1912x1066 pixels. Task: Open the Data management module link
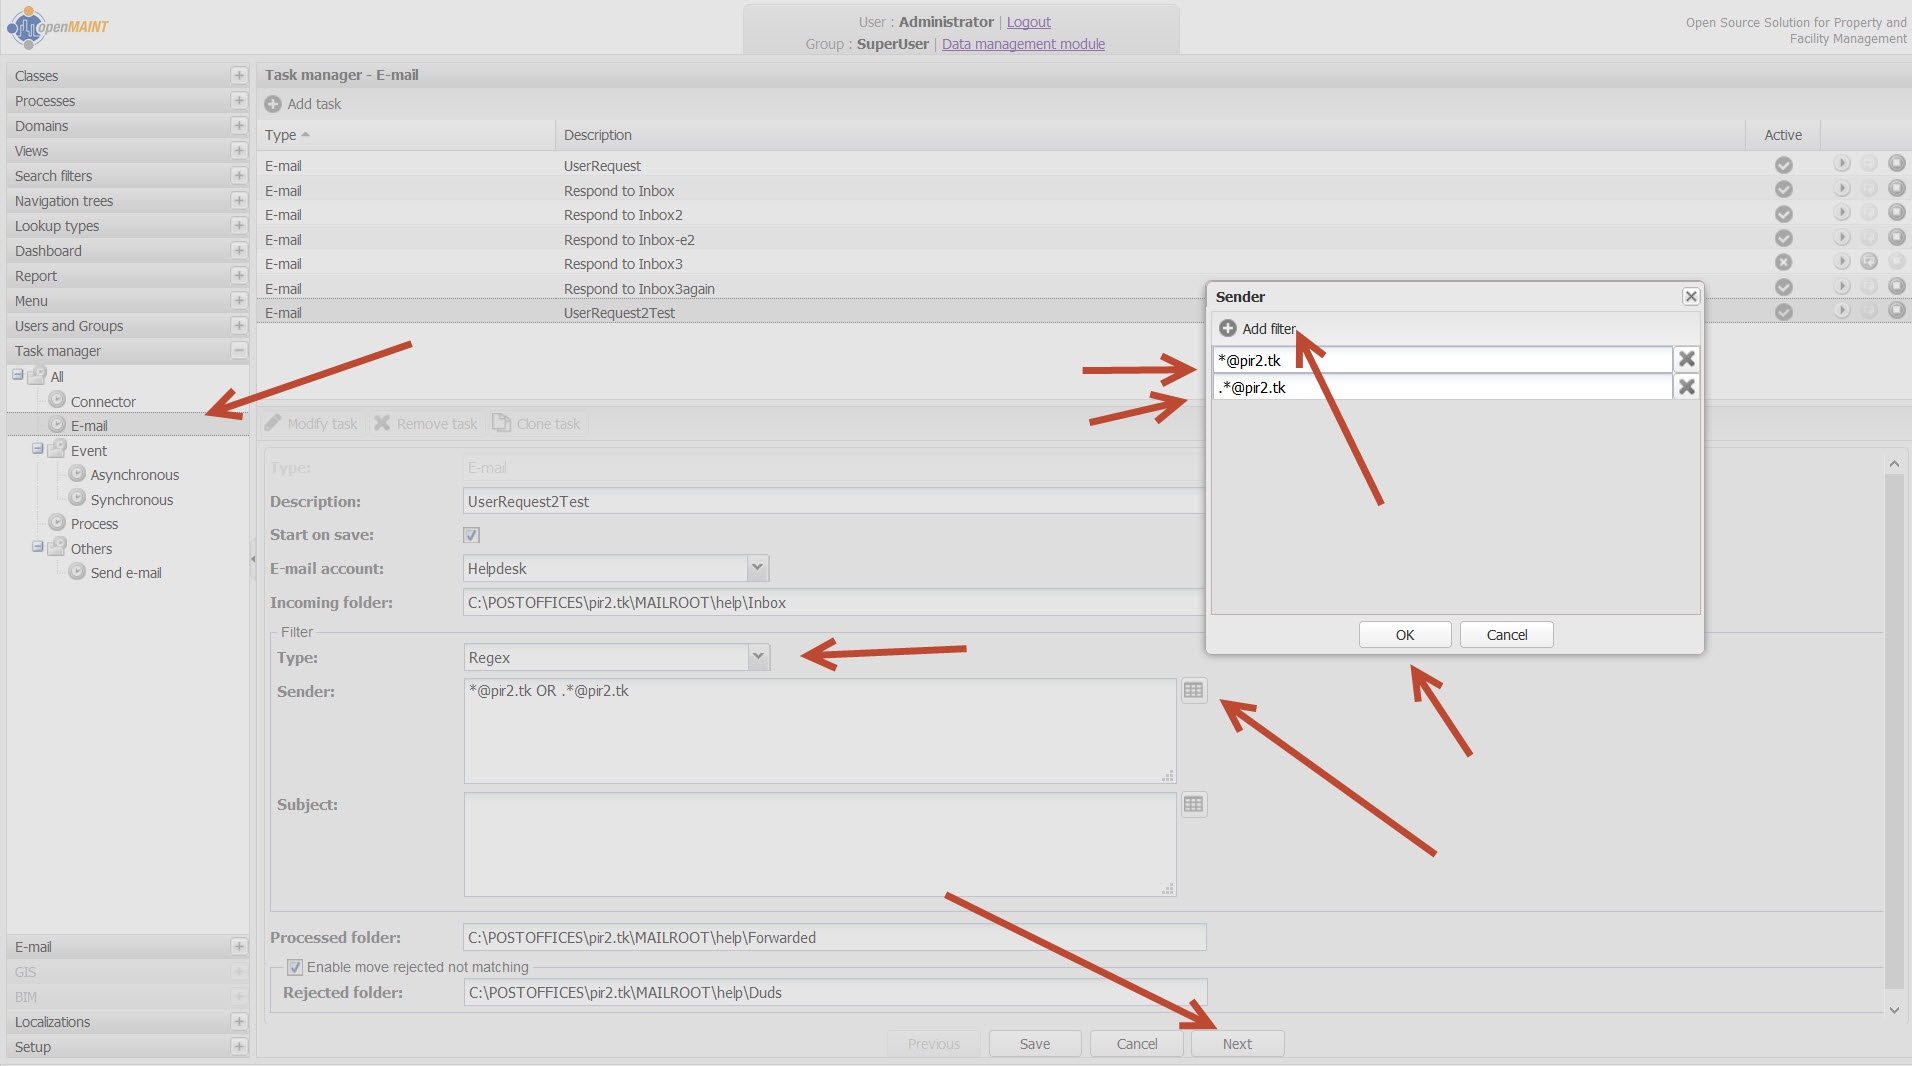[x=1023, y=44]
